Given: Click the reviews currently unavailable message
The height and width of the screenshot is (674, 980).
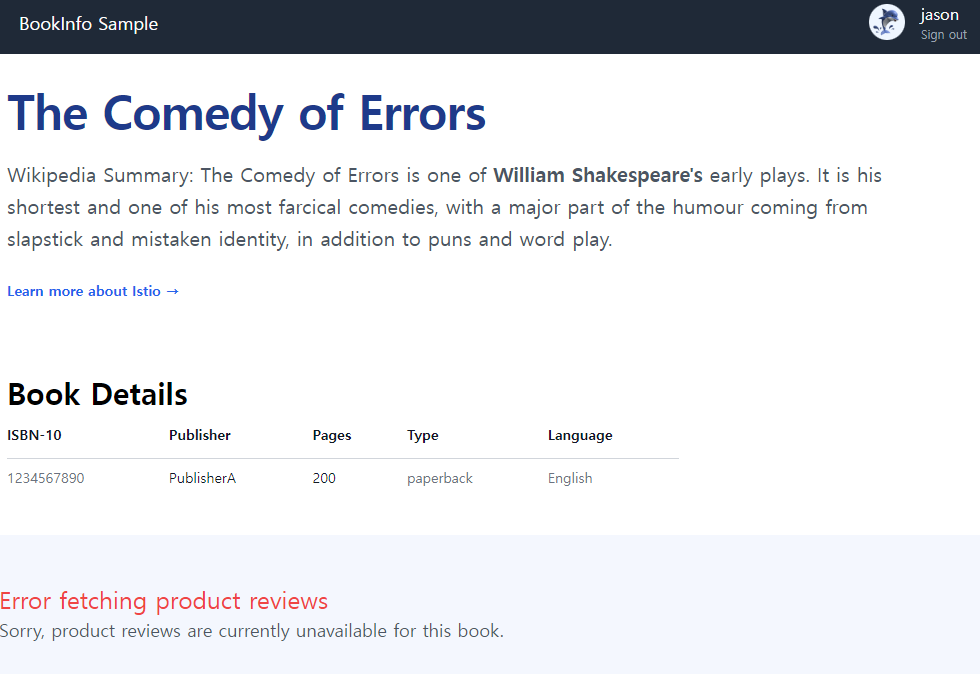Looking at the screenshot, I should point(252,631).
